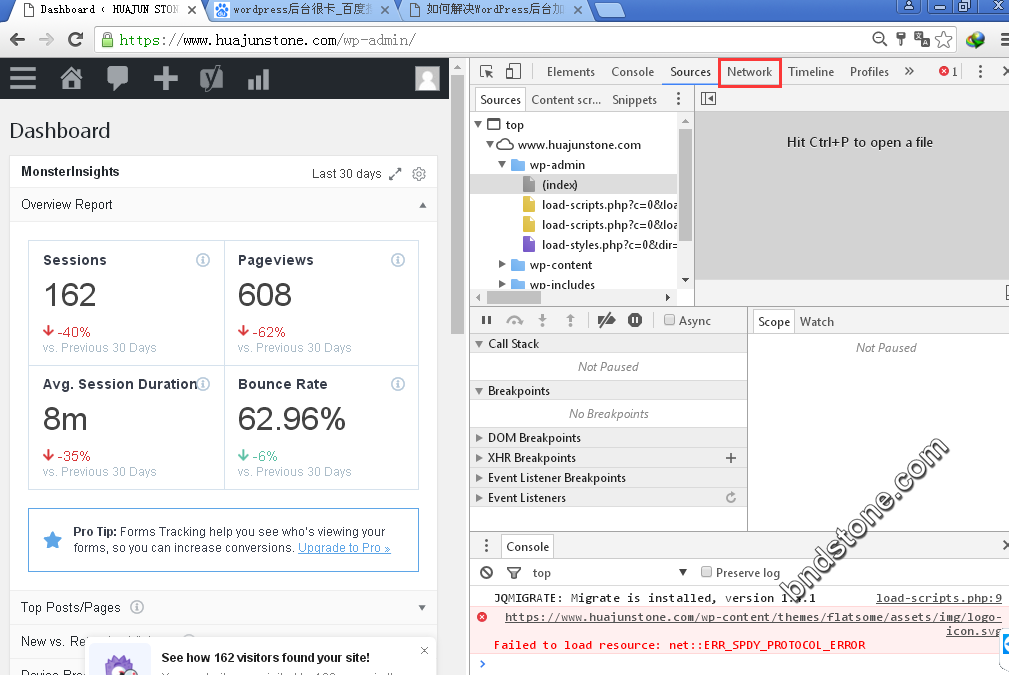Select the (index) file in tree
This screenshot has height=675, width=1009.
[x=559, y=185]
